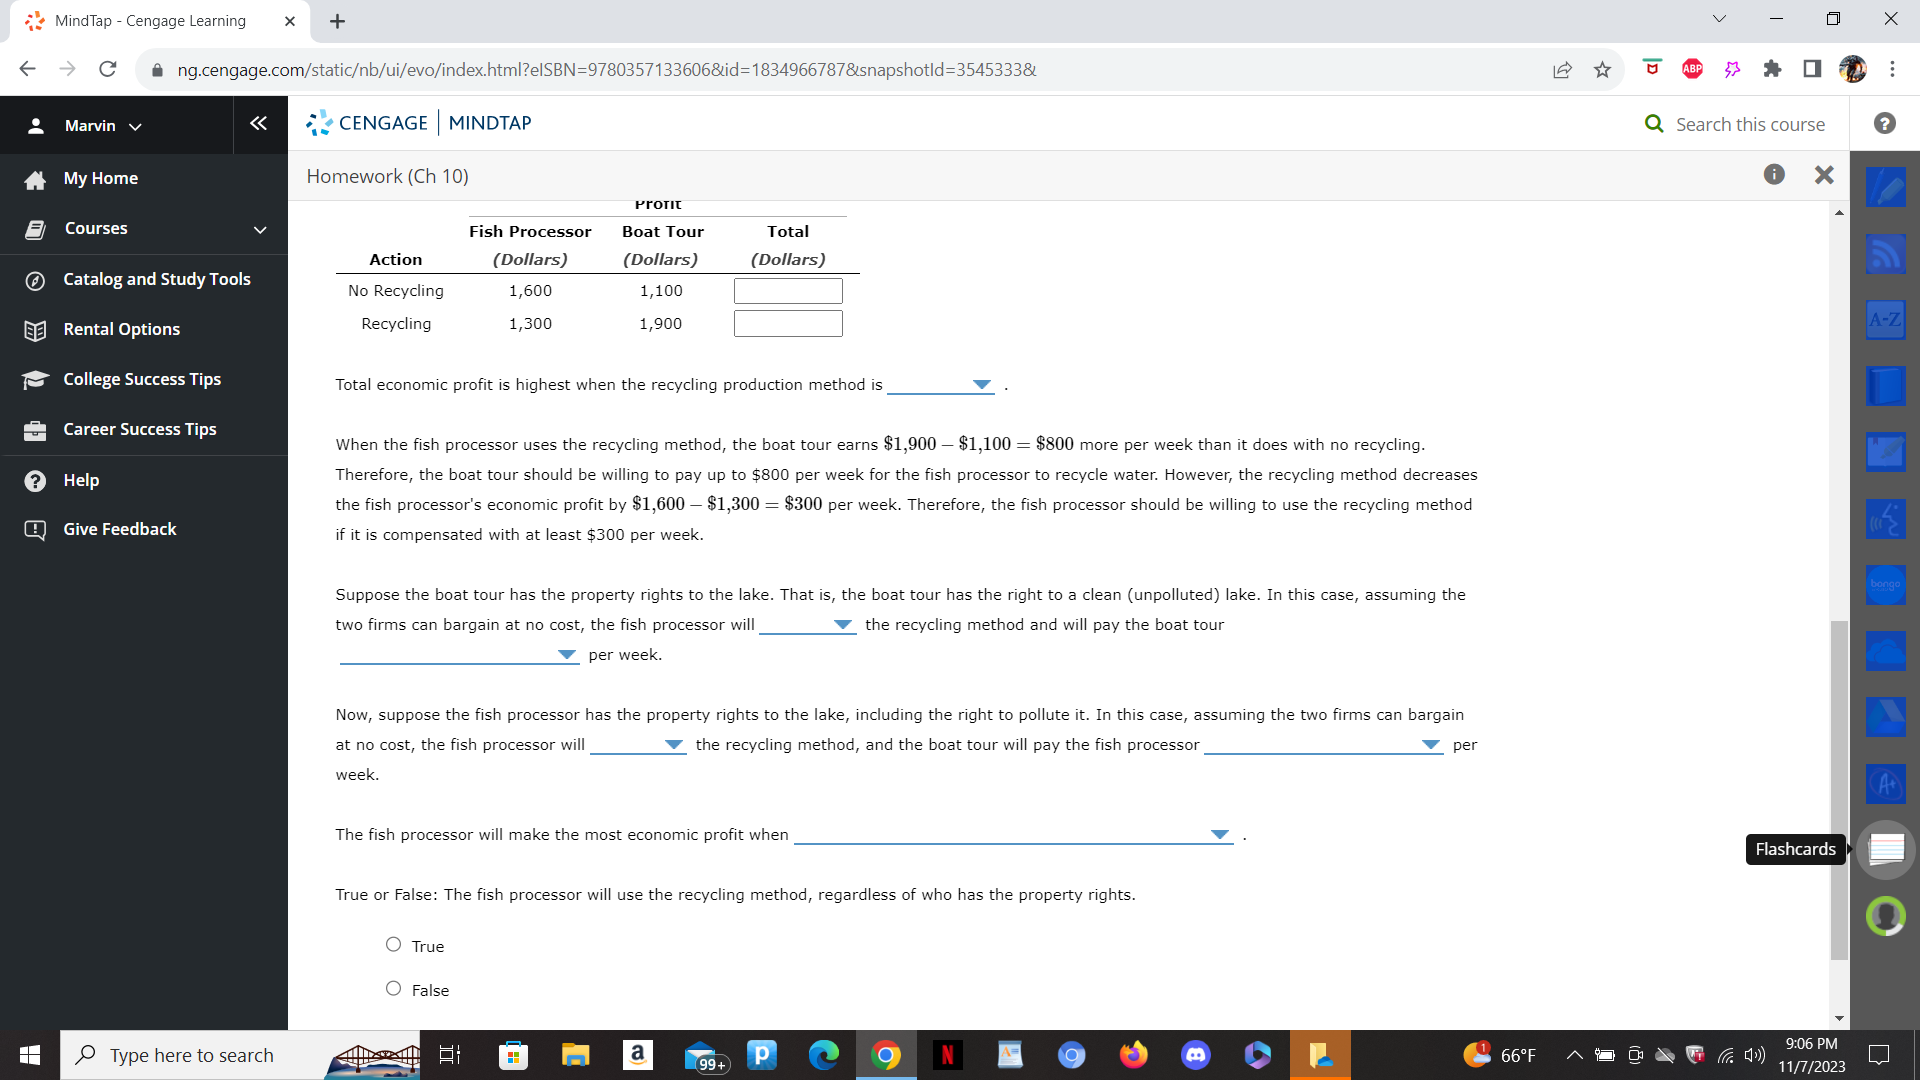
Task: Open Rental Options from the sidebar
Action: [121, 329]
